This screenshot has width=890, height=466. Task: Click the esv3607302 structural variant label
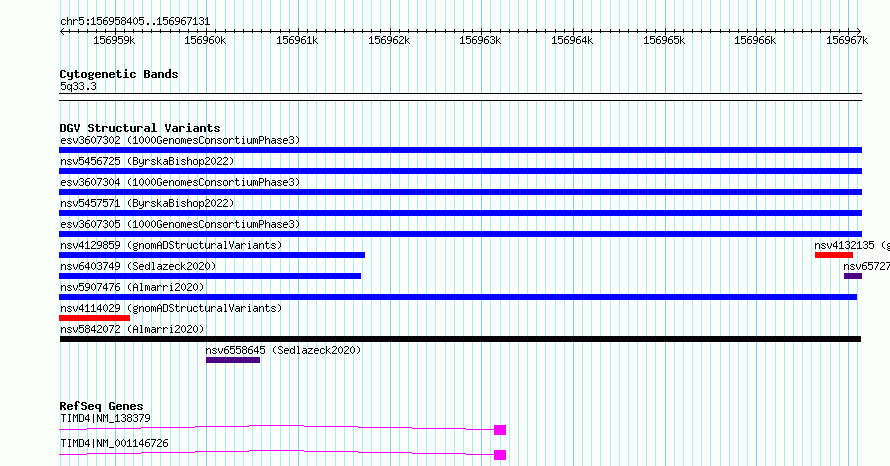180,140
